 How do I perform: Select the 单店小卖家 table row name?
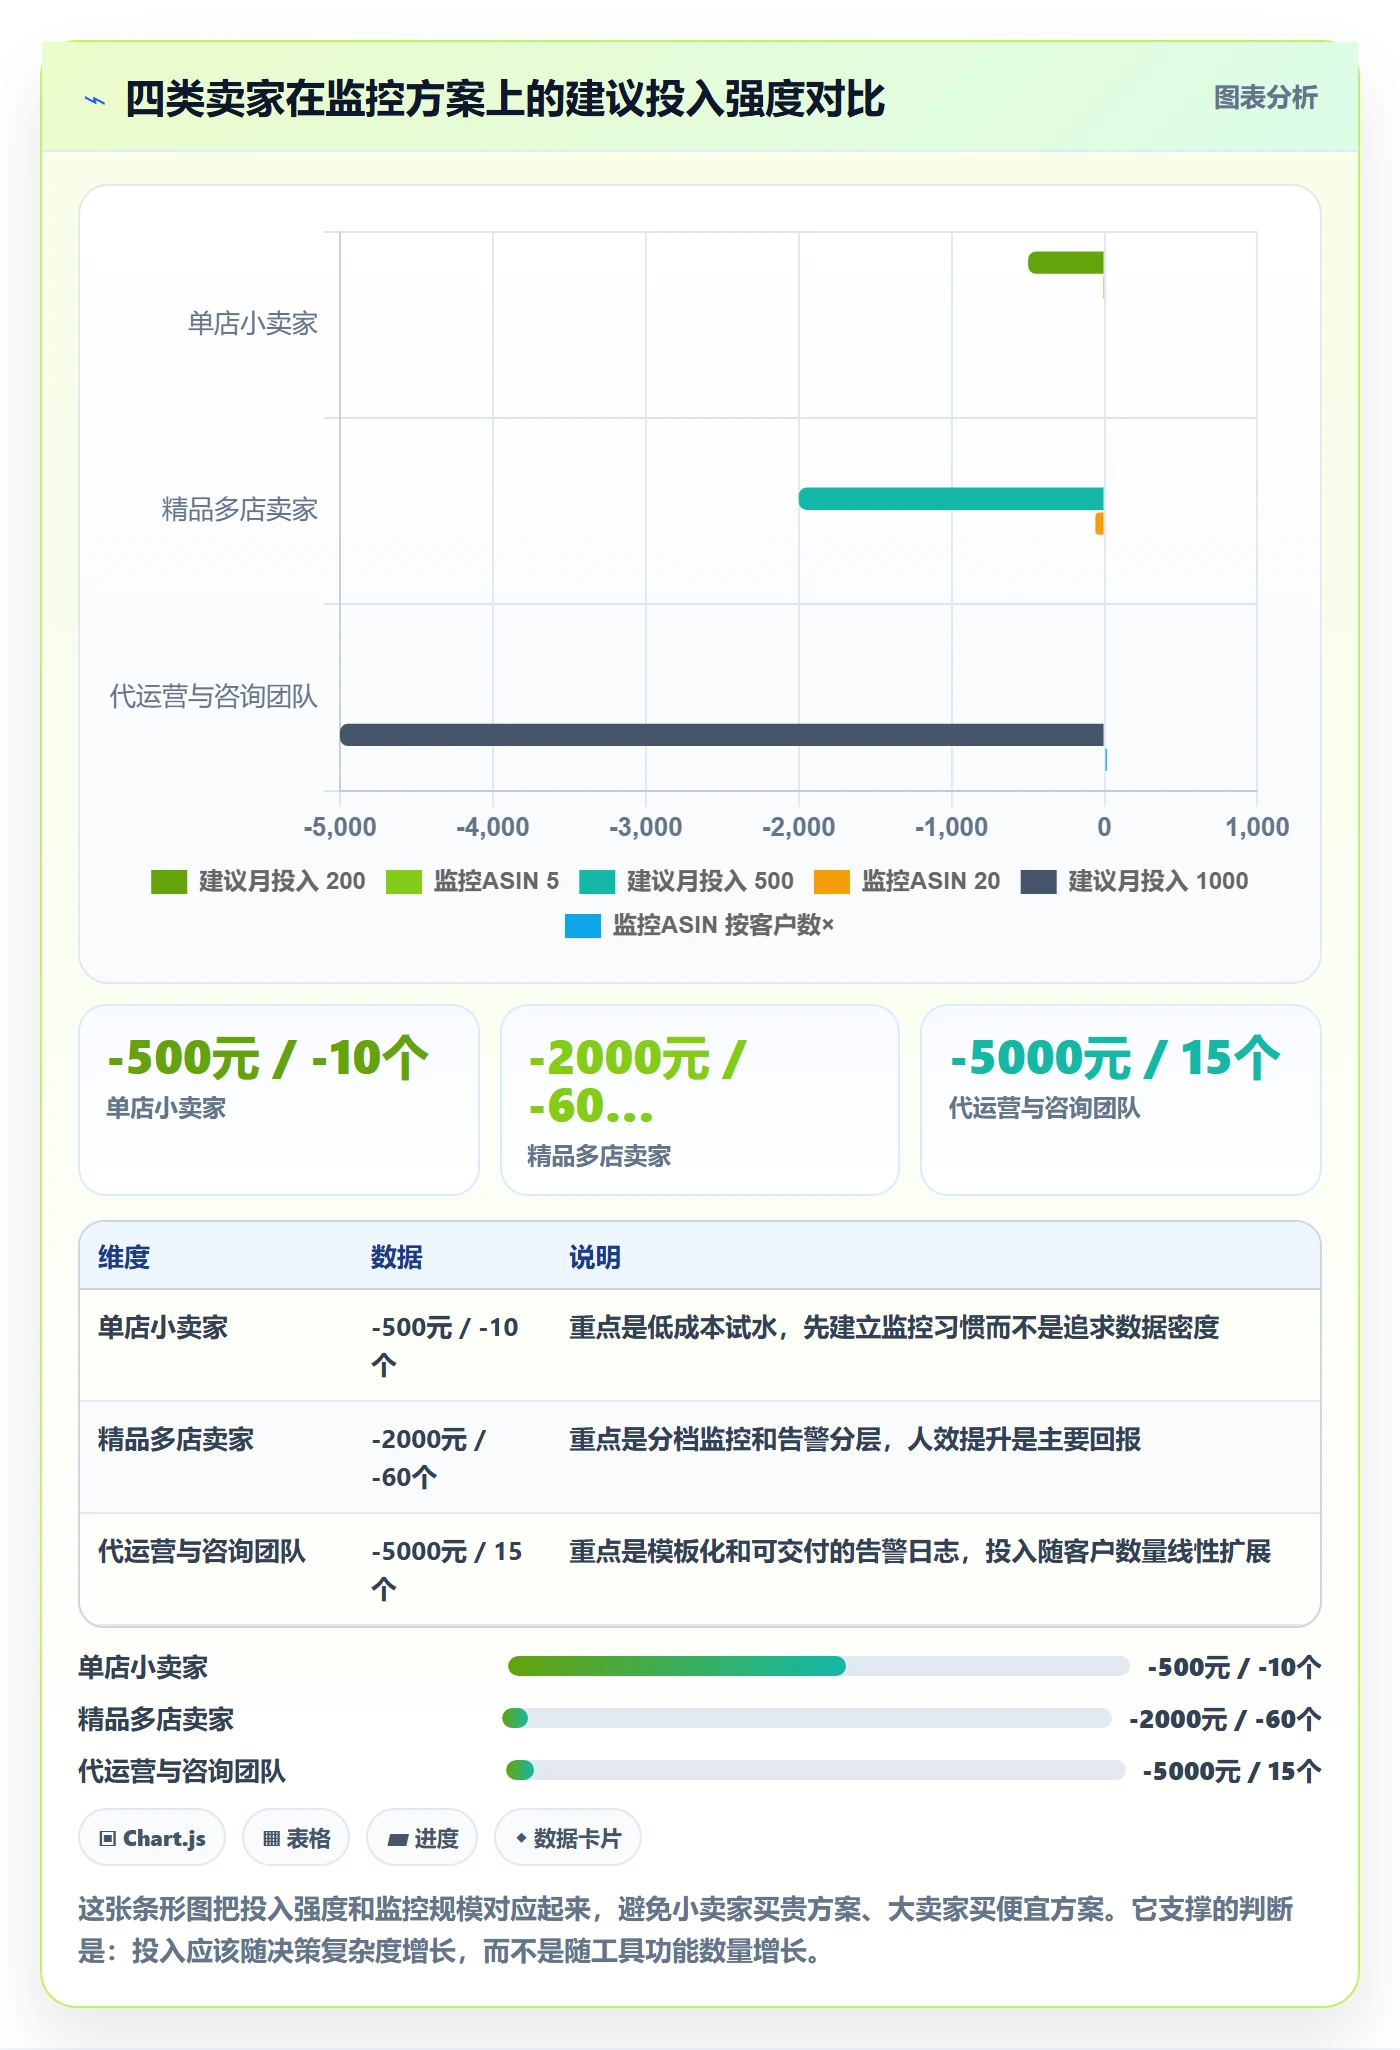click(x=163, y=1327)
